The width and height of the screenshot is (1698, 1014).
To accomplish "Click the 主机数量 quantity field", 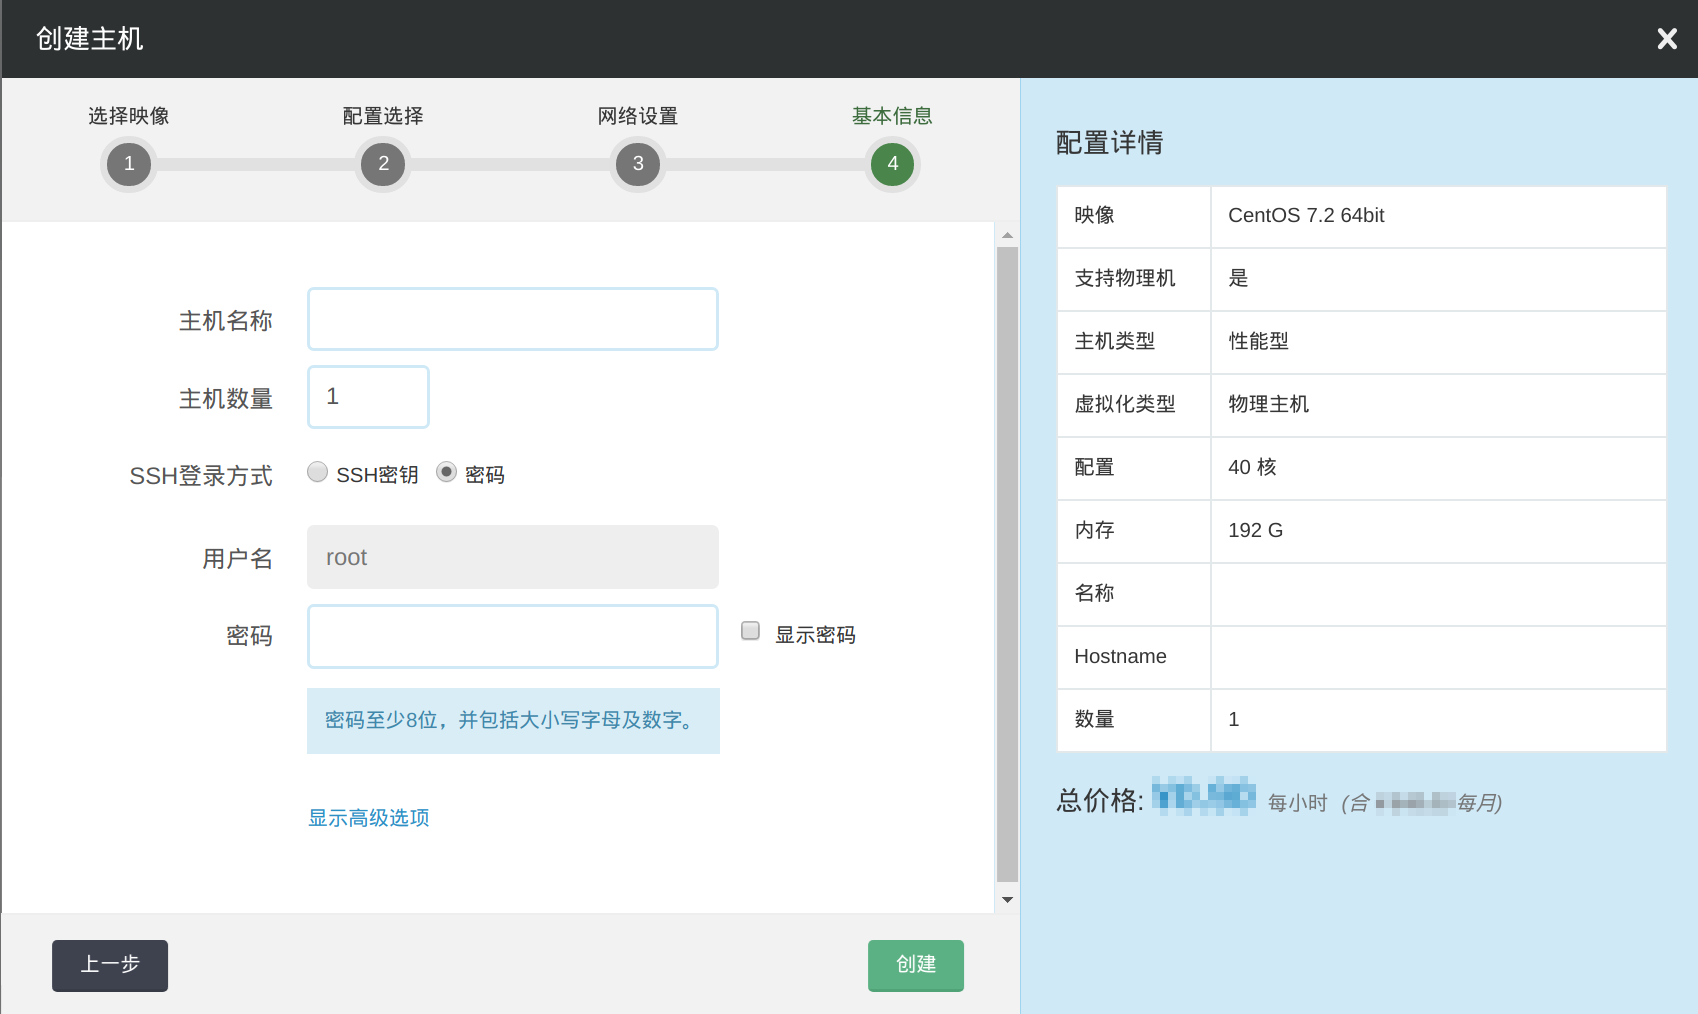I will [x=368, y=397].
